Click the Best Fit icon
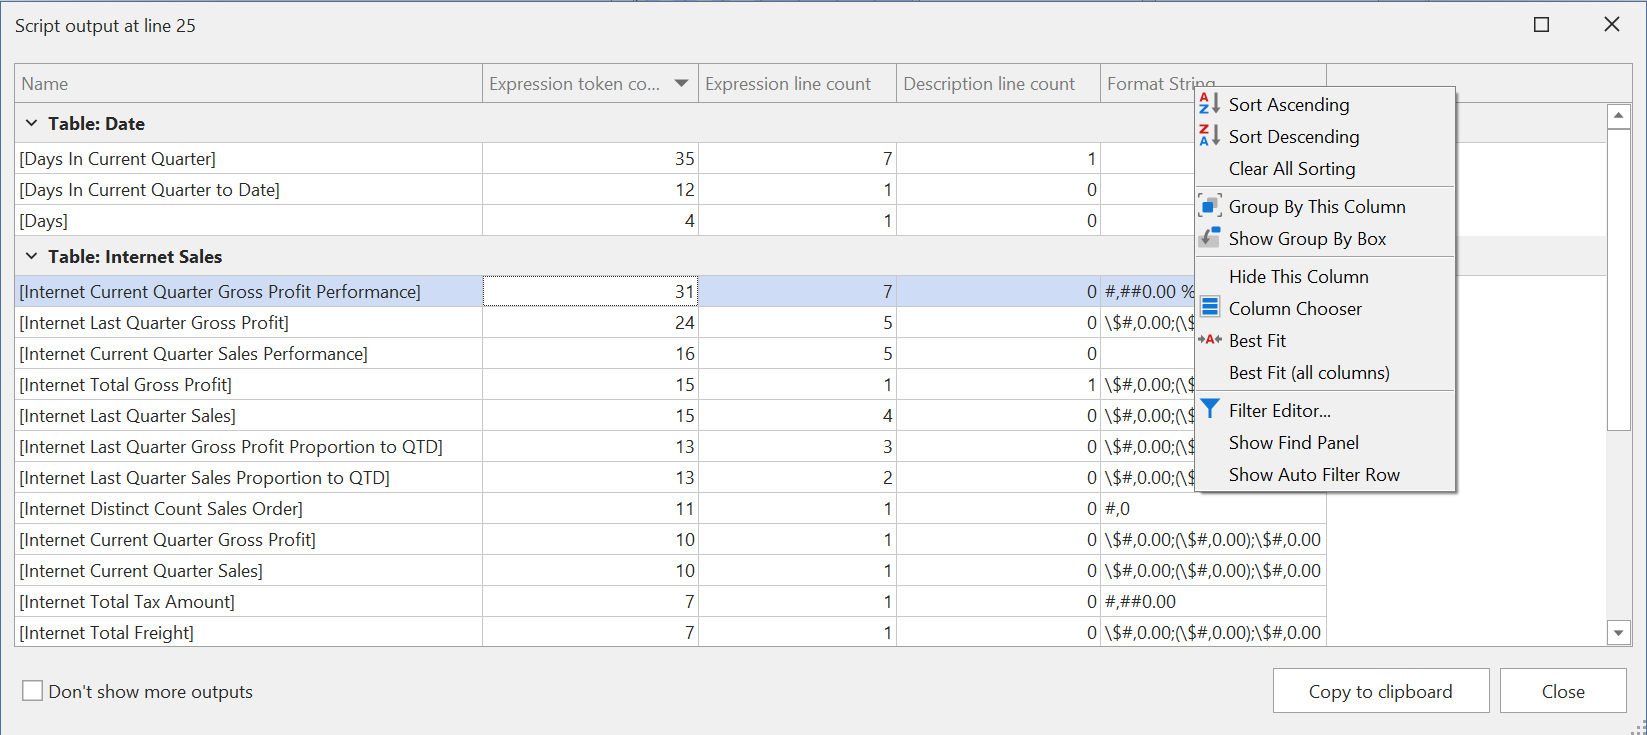The width and height of the screenshot is (1647, 735). tap(1209, 340)
